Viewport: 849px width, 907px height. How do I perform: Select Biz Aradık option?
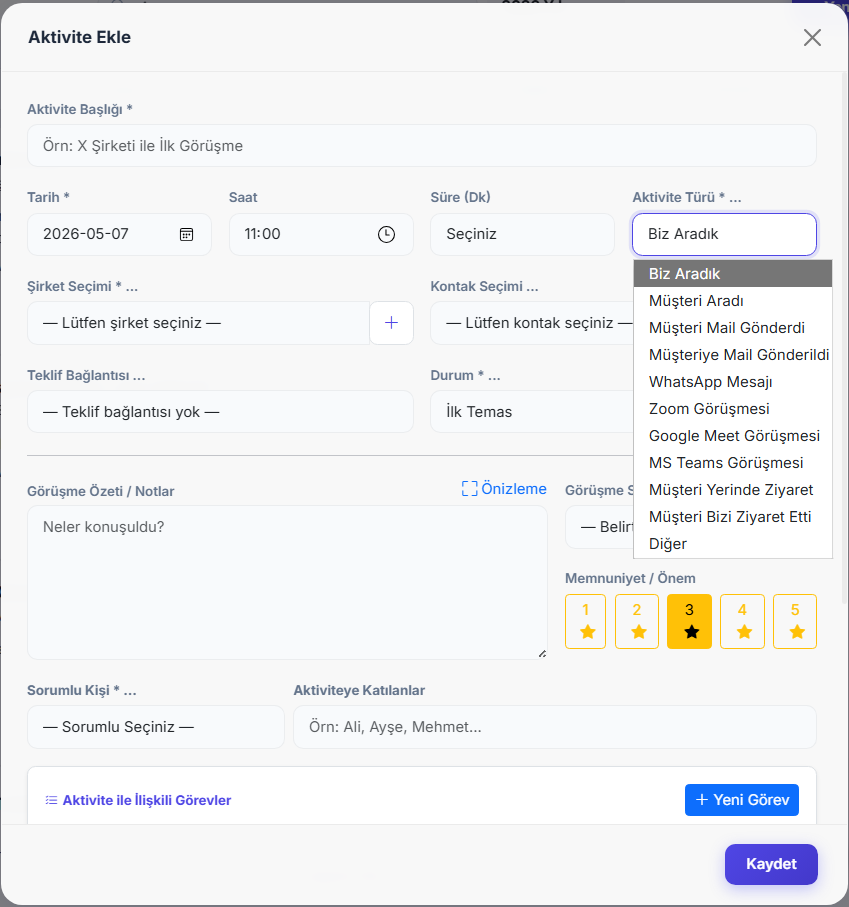tap(733, 274)
